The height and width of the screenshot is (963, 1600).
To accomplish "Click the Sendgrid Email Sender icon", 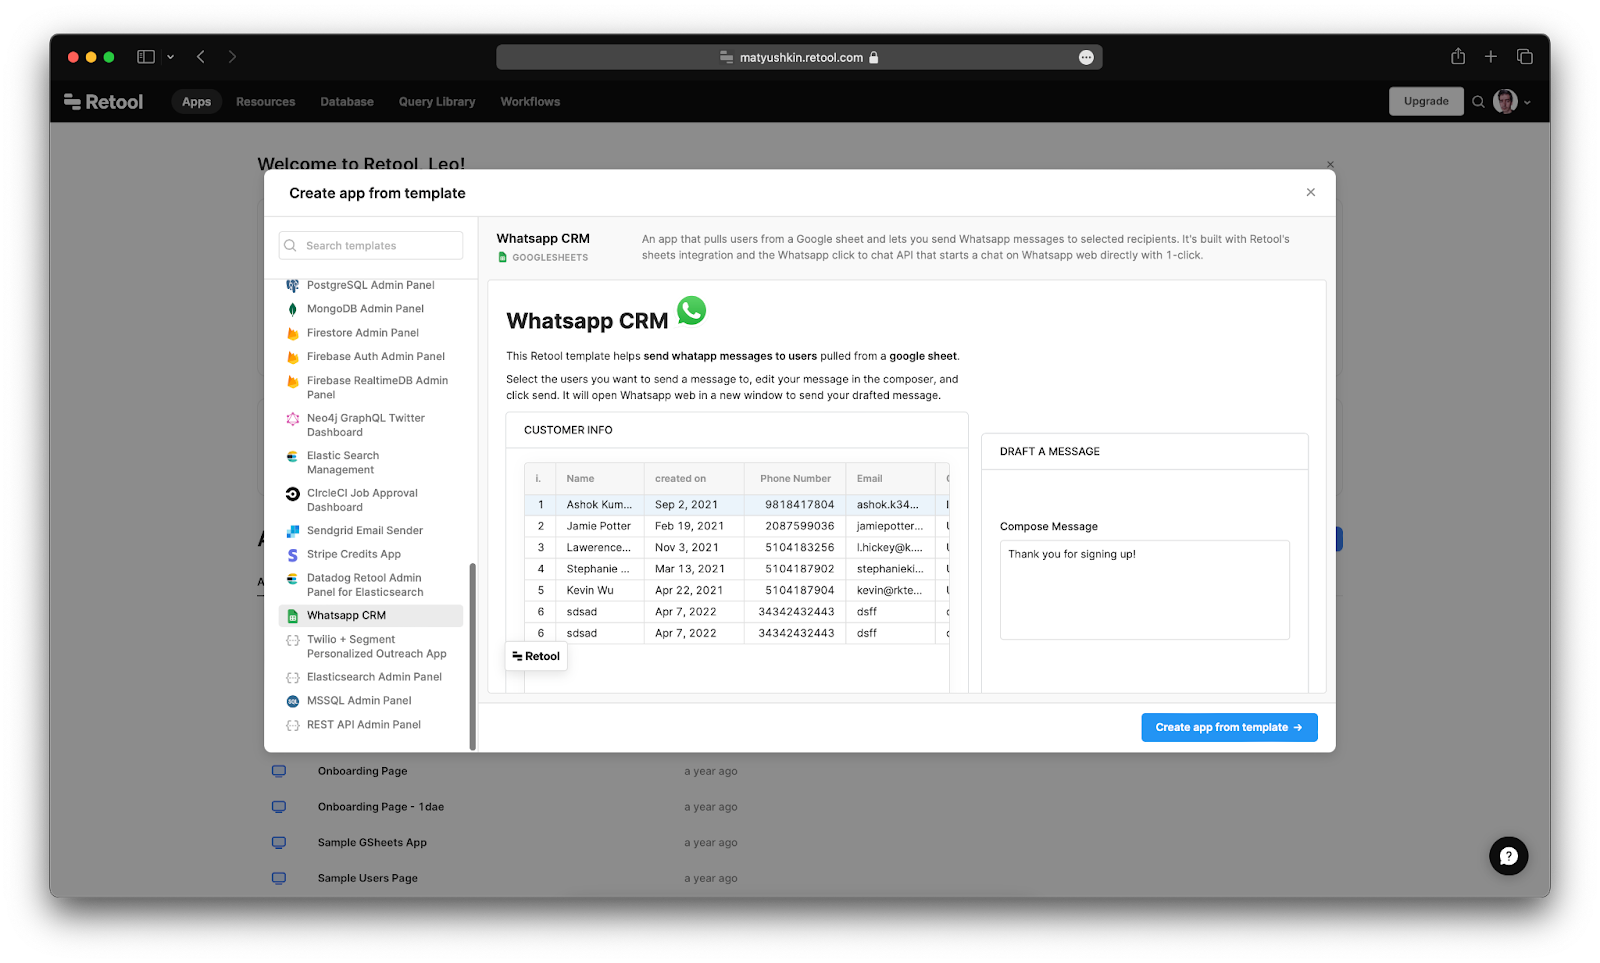I will 292,531.
